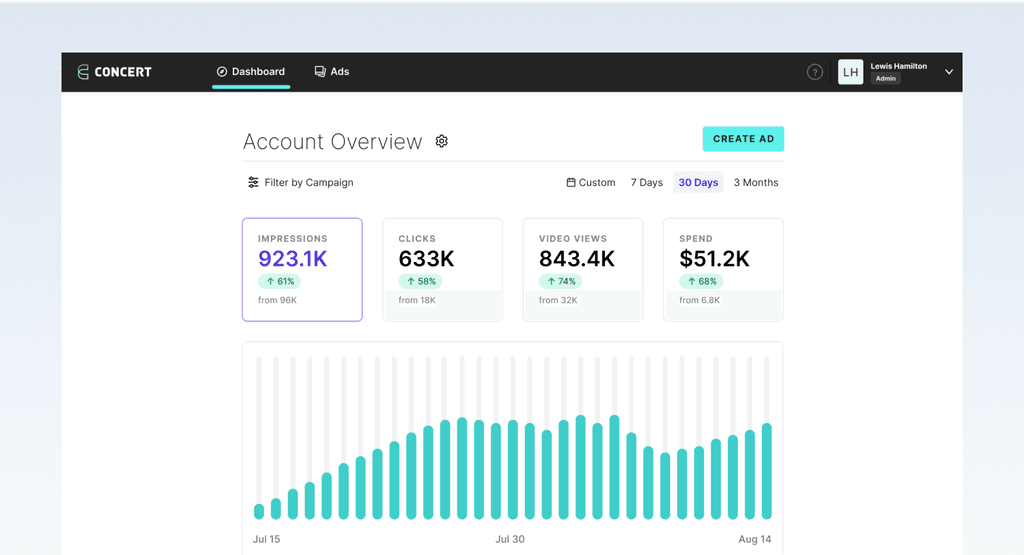The height and width of the screenshot is (555, 1024).
Task: Select the 30 Days range
Action: 698,182
